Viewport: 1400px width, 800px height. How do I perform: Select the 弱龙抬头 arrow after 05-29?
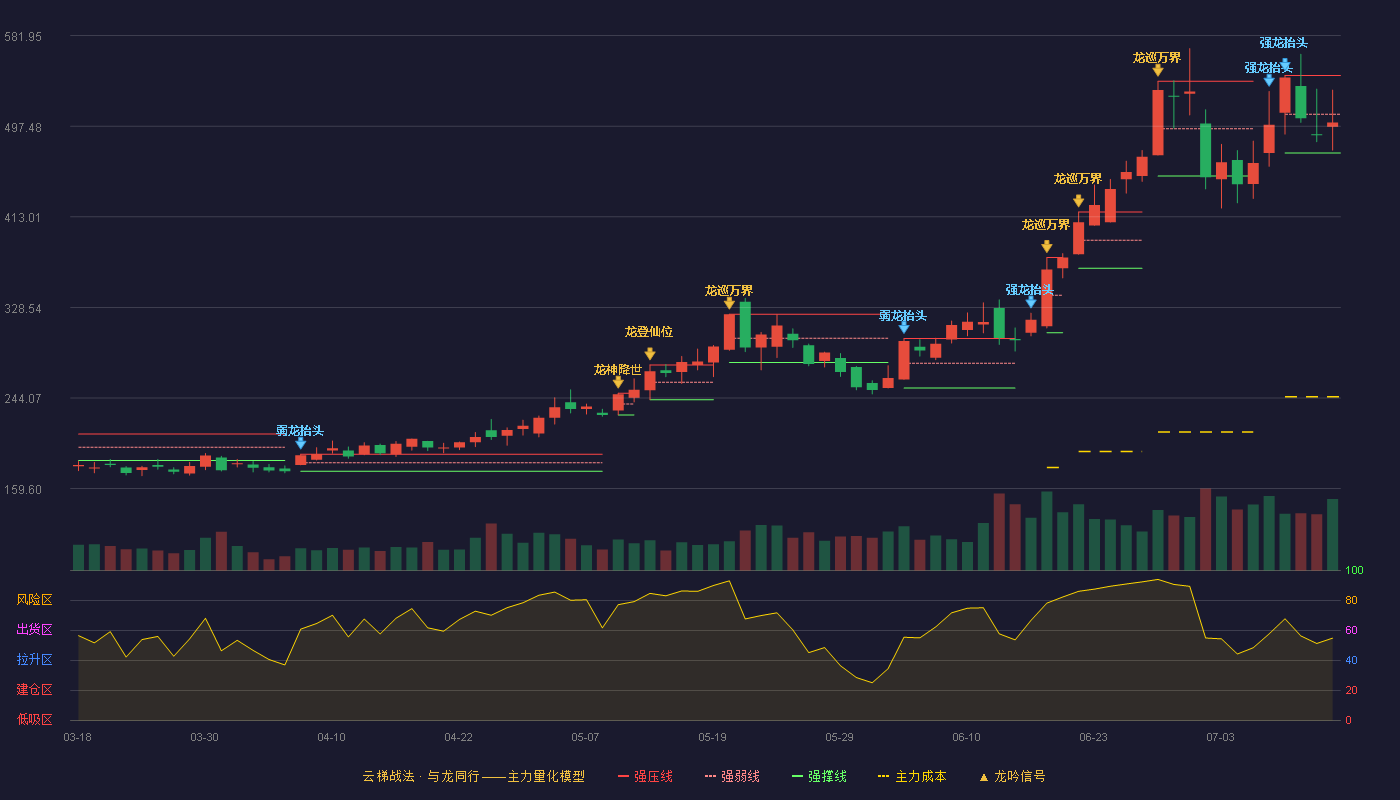904,327
